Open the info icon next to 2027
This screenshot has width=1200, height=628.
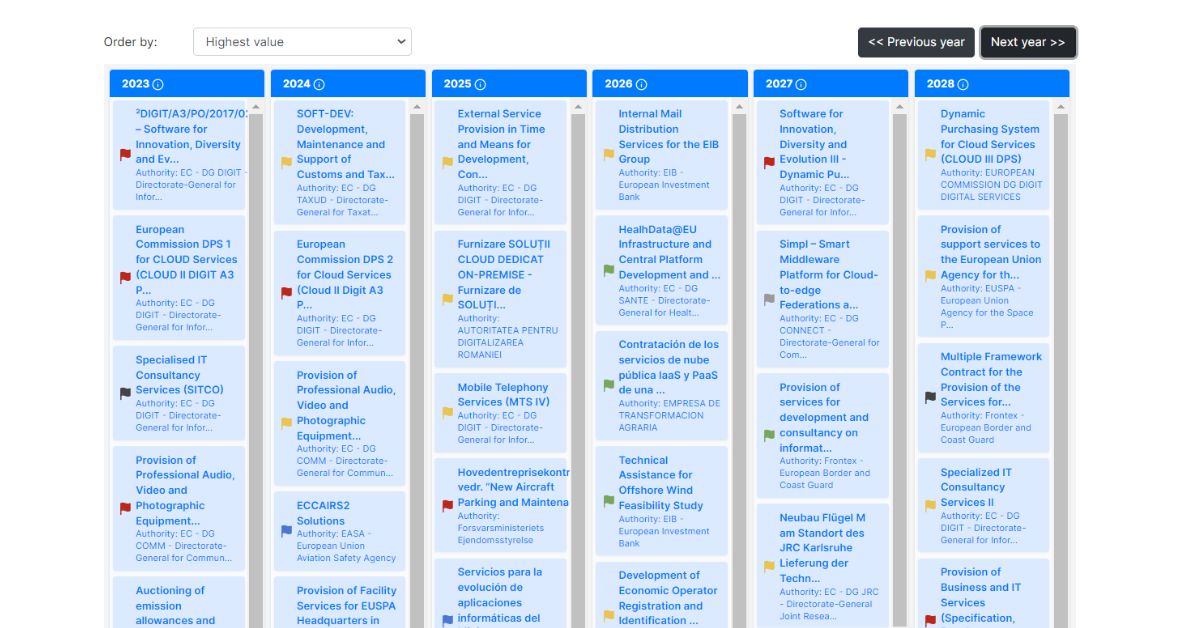pos(801,84)
